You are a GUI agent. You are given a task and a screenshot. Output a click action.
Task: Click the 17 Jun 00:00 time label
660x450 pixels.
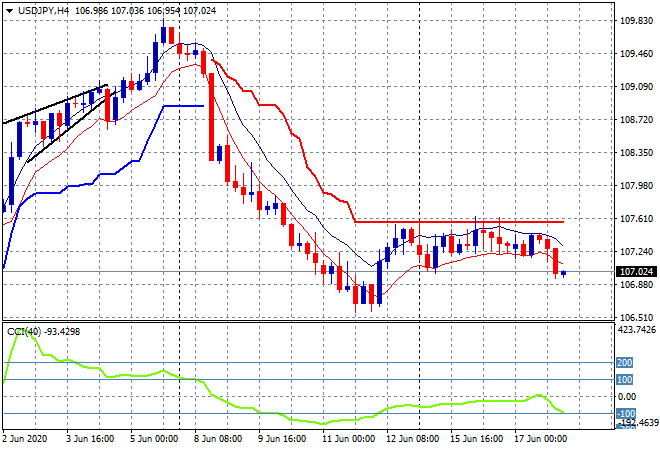tap(540, 439)
